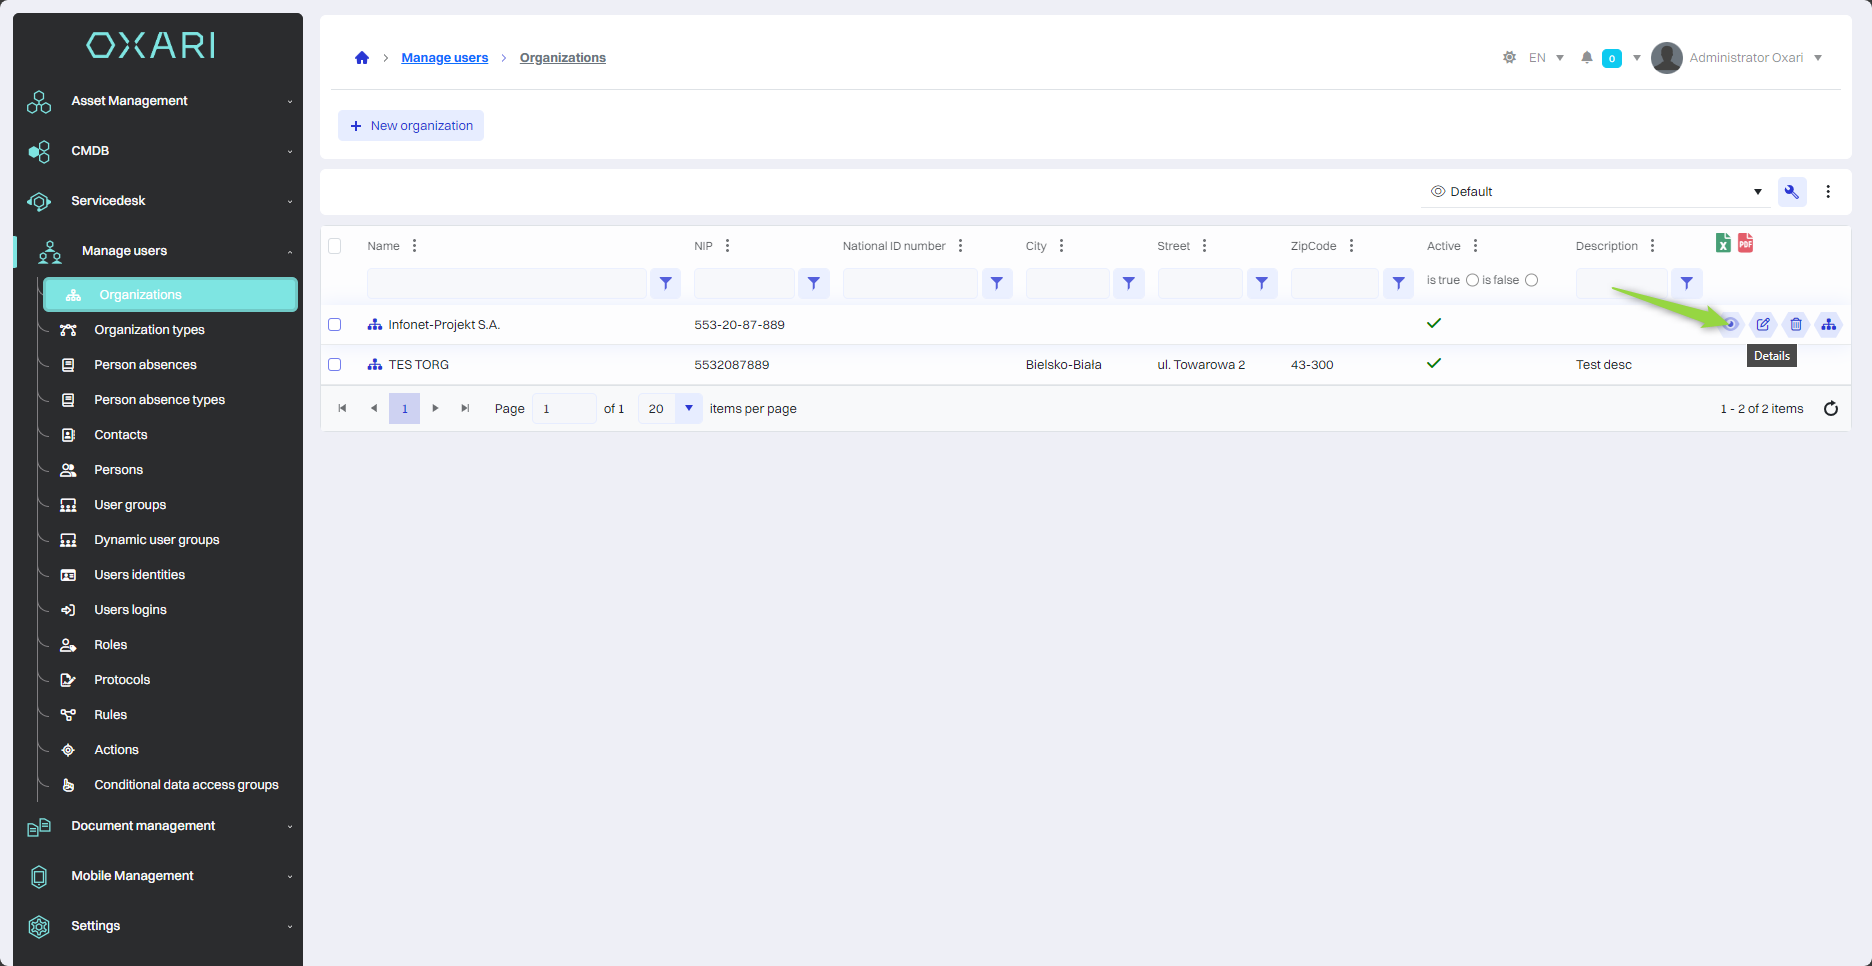1872x966 pixels.
Task: Follow the Manage users breadcrumb link
Action: tap(444, 58)
